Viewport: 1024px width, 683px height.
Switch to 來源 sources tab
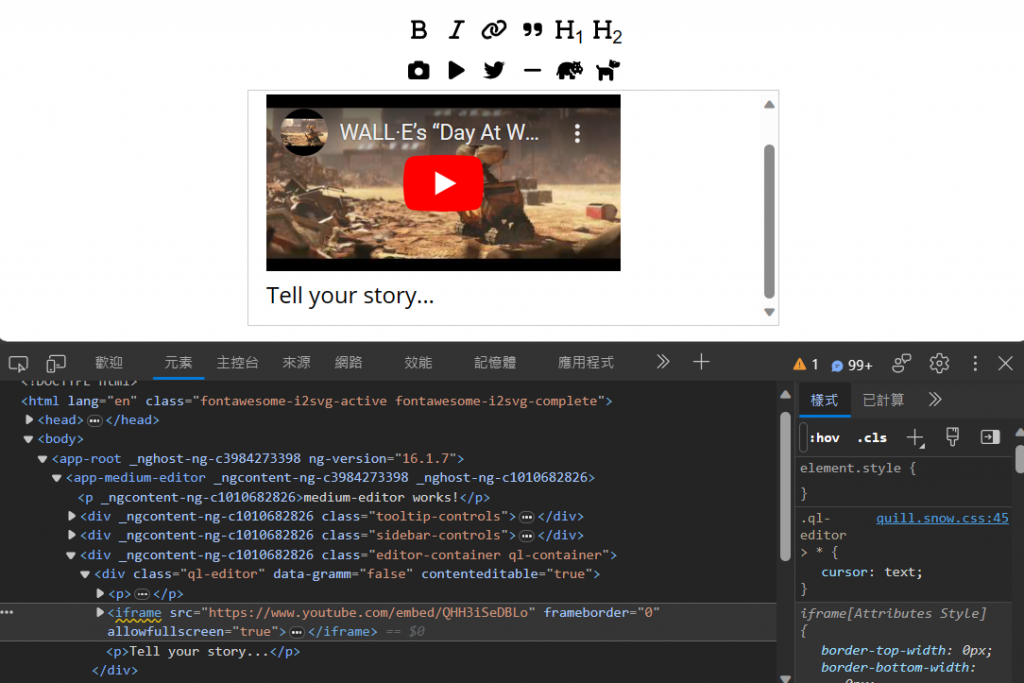coord(296,362)
